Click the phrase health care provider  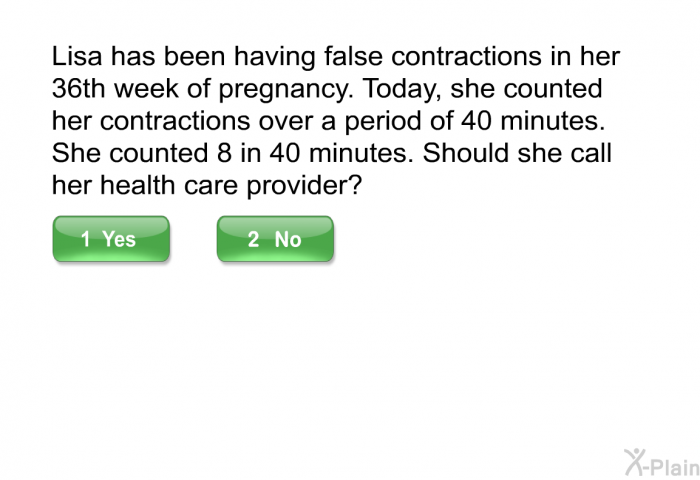pyautogui.click(x=225, y=186)
